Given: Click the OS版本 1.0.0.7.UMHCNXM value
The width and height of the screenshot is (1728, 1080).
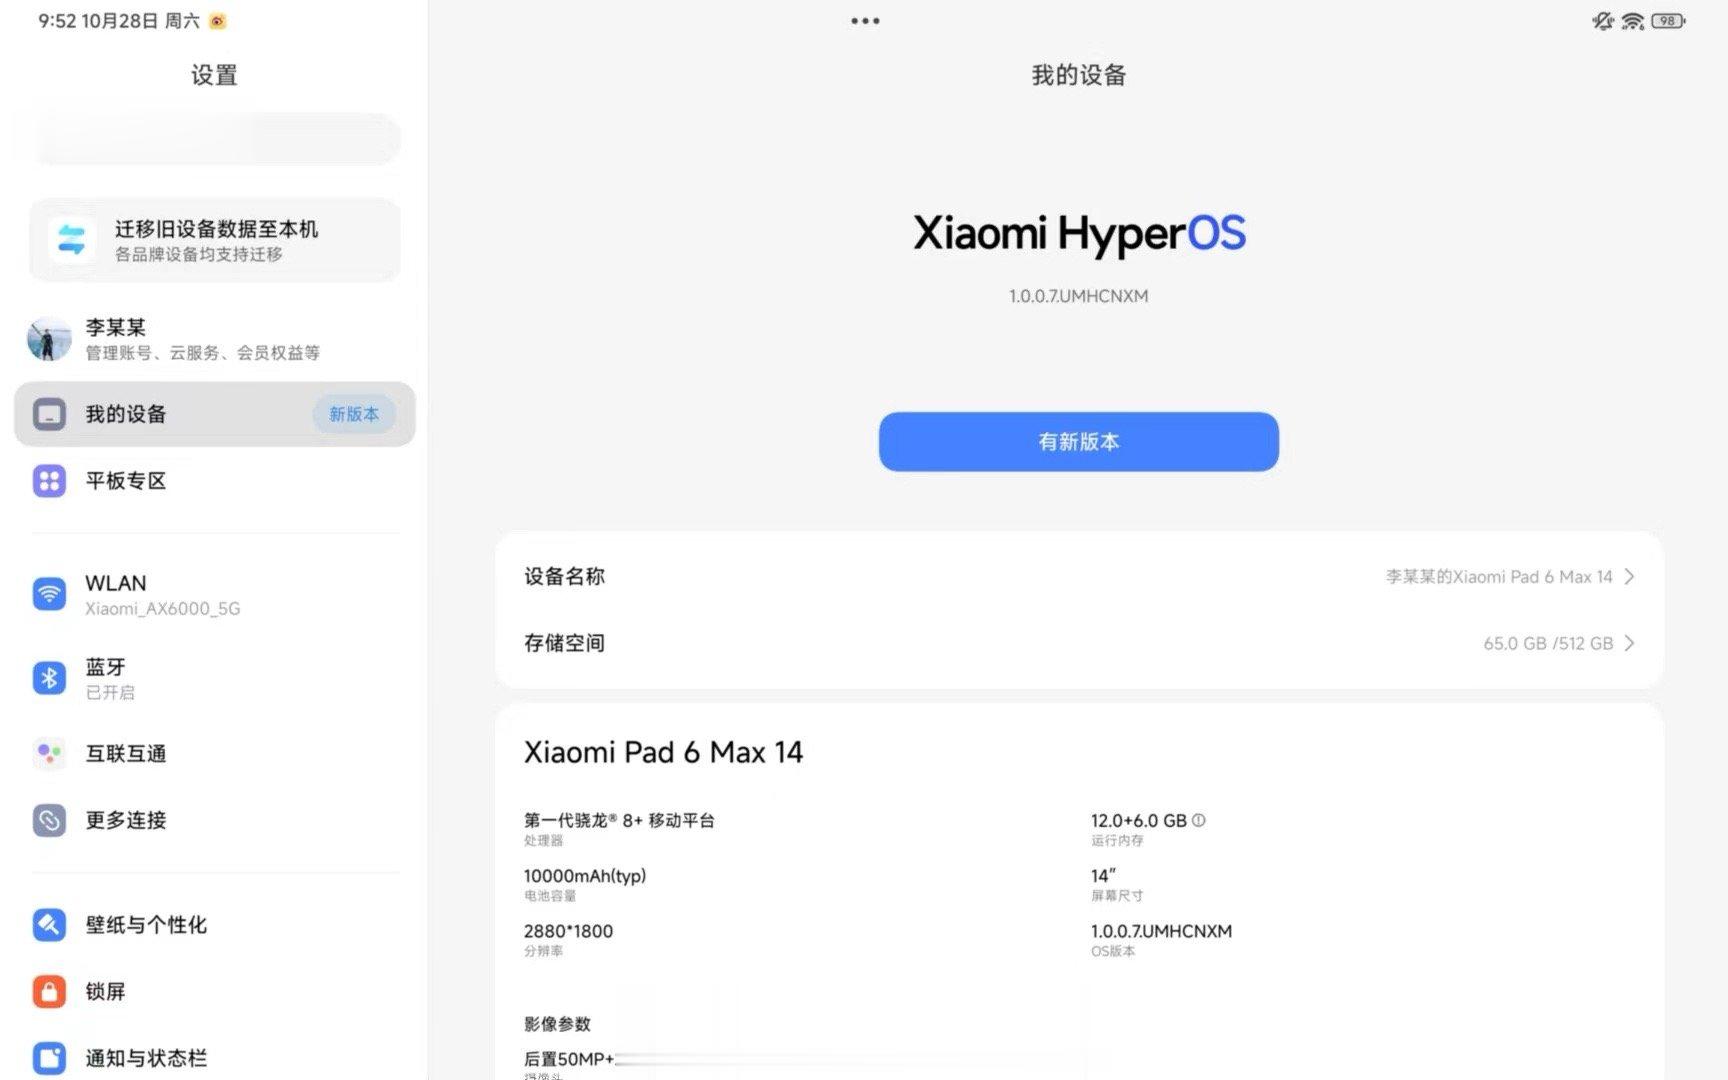Looking at the screenshot, I should point(1161,931).
